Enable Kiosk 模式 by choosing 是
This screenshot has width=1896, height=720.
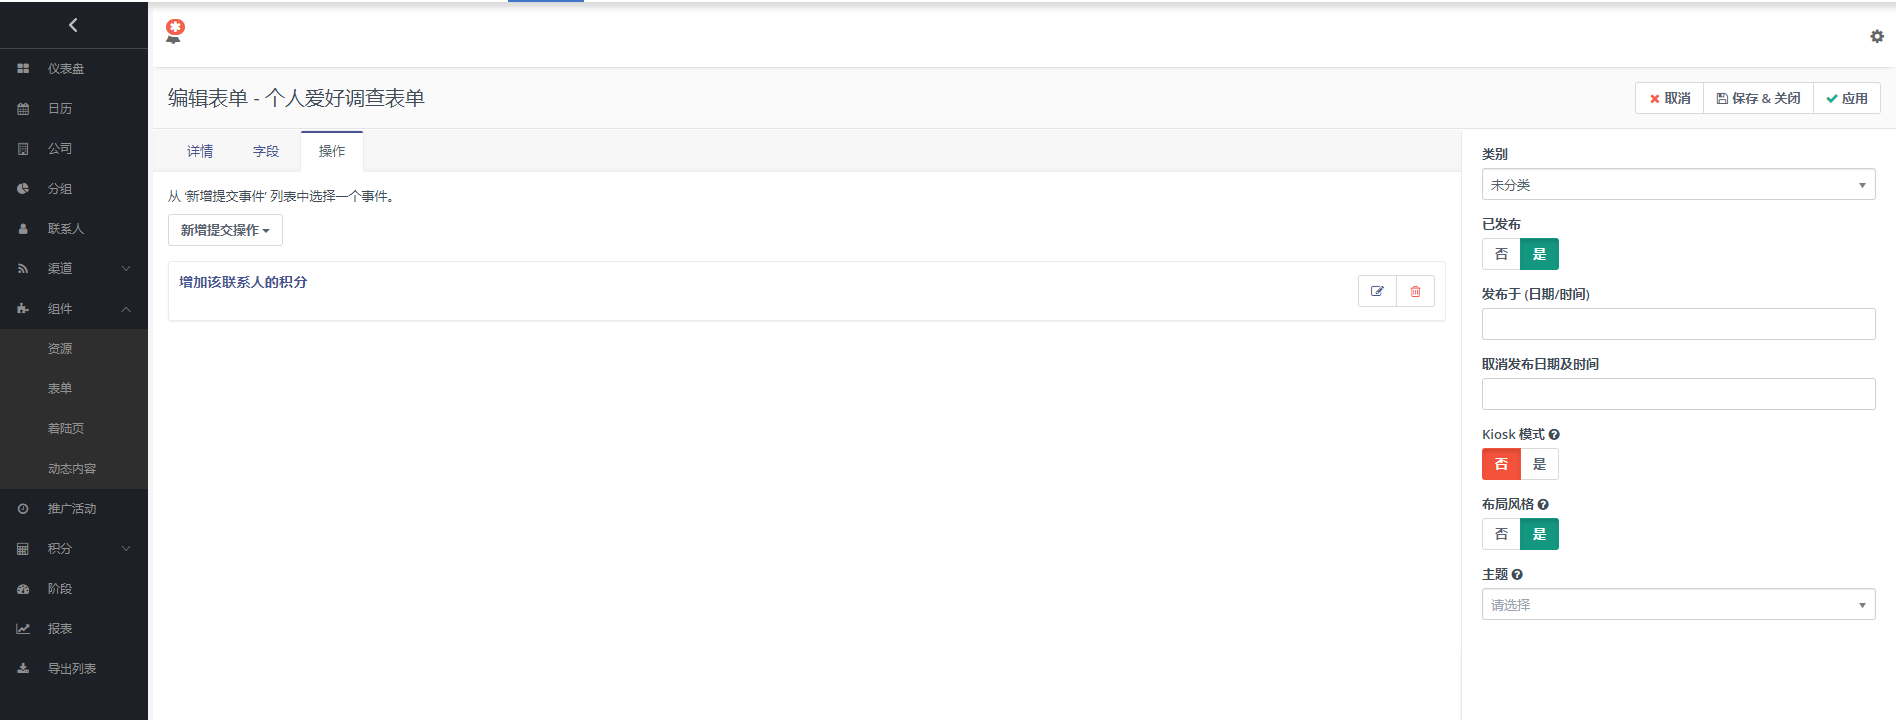point(1539,464)
